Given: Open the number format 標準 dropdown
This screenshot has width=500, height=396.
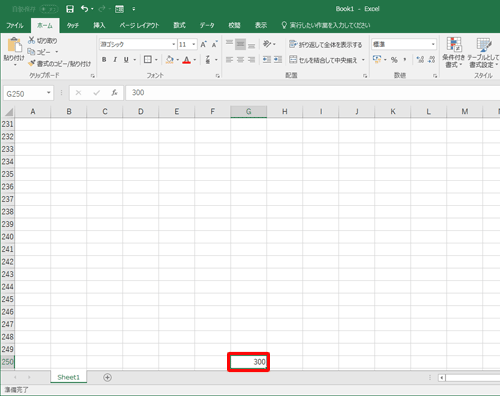Looking at the screenshot, I should pos(433,44).
